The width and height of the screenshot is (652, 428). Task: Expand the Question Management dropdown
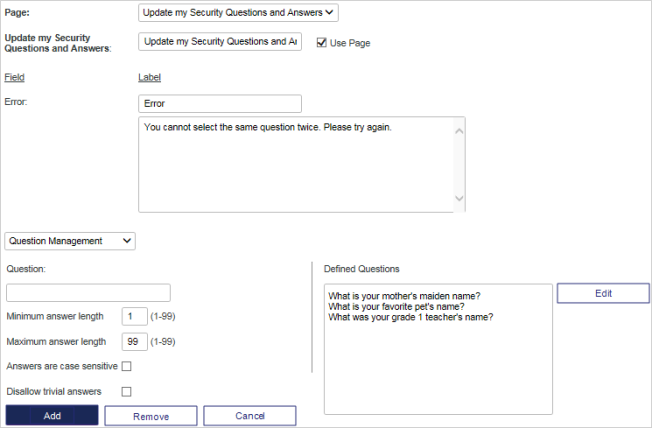click(70, 240)
